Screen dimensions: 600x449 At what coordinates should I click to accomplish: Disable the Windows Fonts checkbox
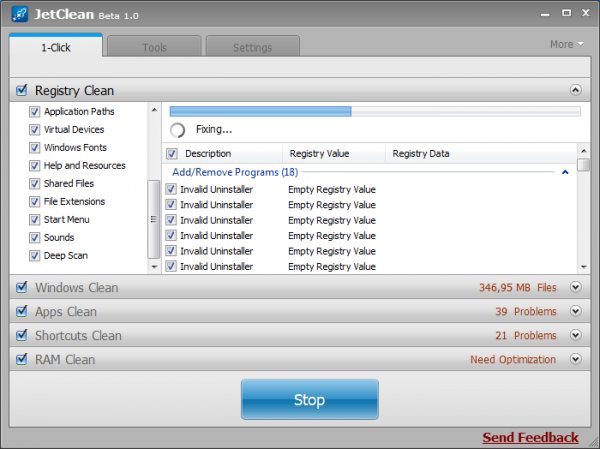(x=34, y=148)
